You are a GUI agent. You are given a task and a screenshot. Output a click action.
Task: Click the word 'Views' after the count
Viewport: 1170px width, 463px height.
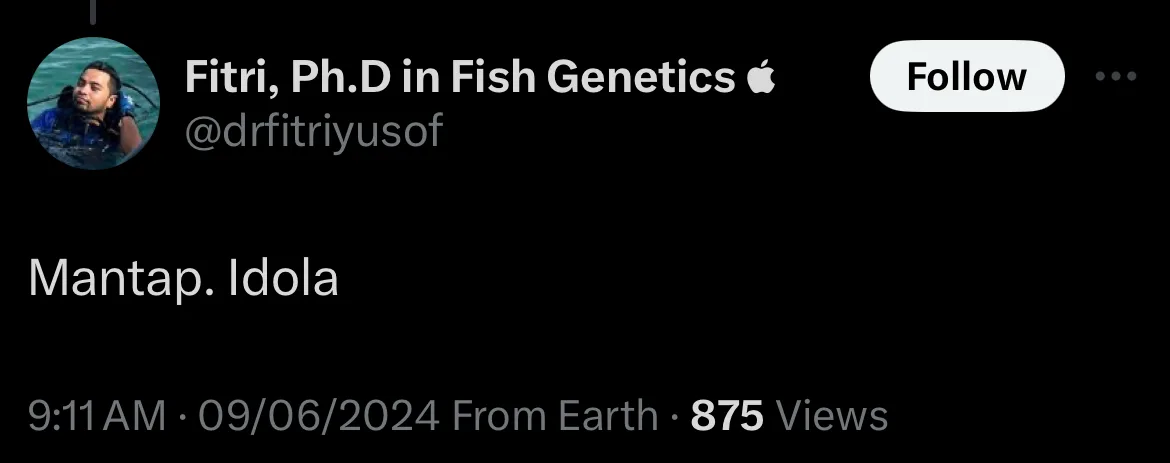pyautogui.click(x=833, y=416)
